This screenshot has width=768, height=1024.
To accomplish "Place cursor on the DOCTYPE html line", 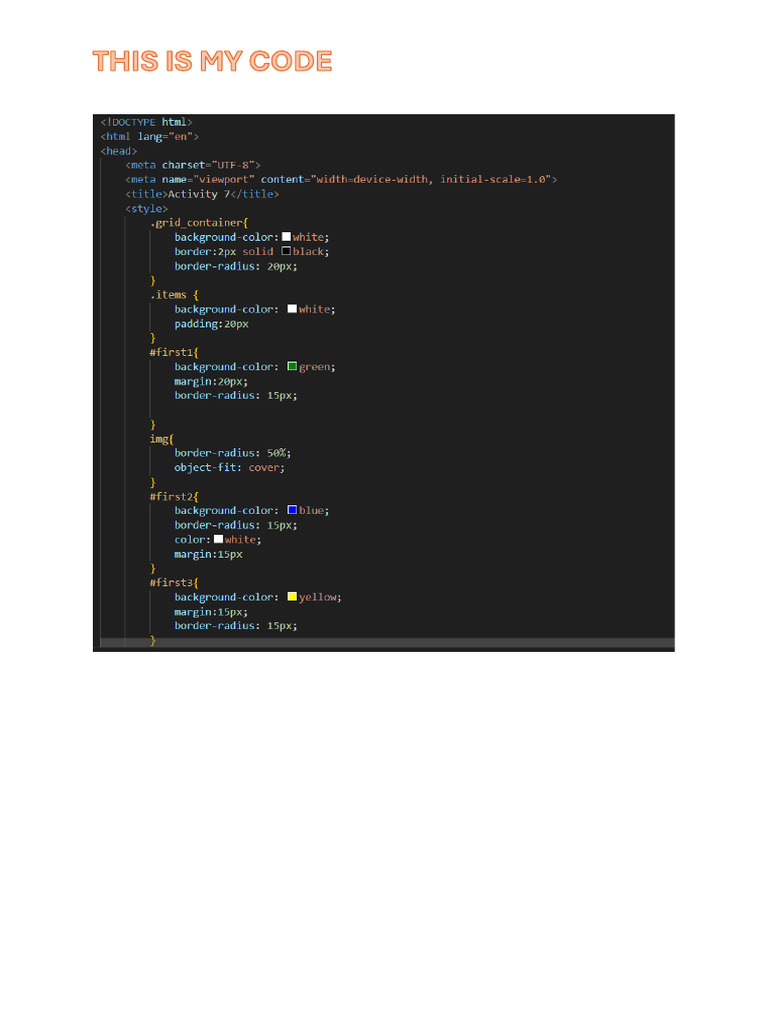I will tap(146, 122).
